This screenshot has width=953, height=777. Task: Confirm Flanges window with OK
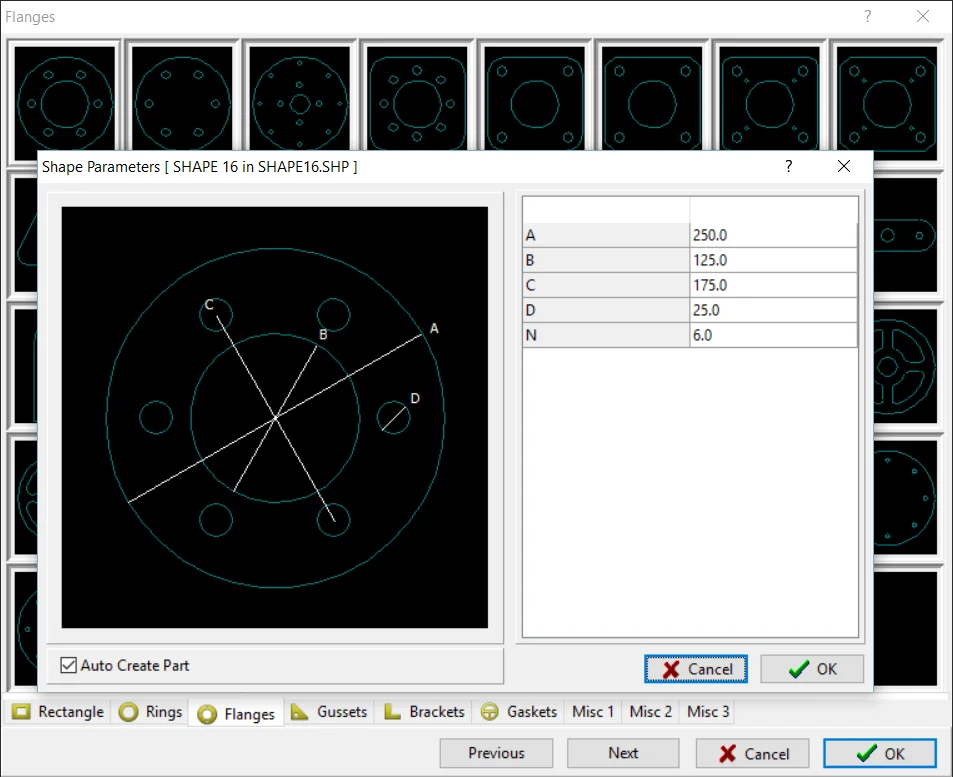pyautogui.click(x=879, y=753)
